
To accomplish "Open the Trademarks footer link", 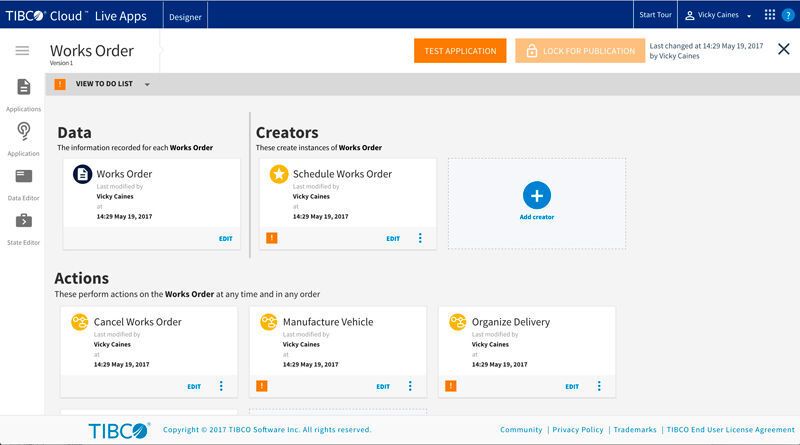I will (635, 430).
